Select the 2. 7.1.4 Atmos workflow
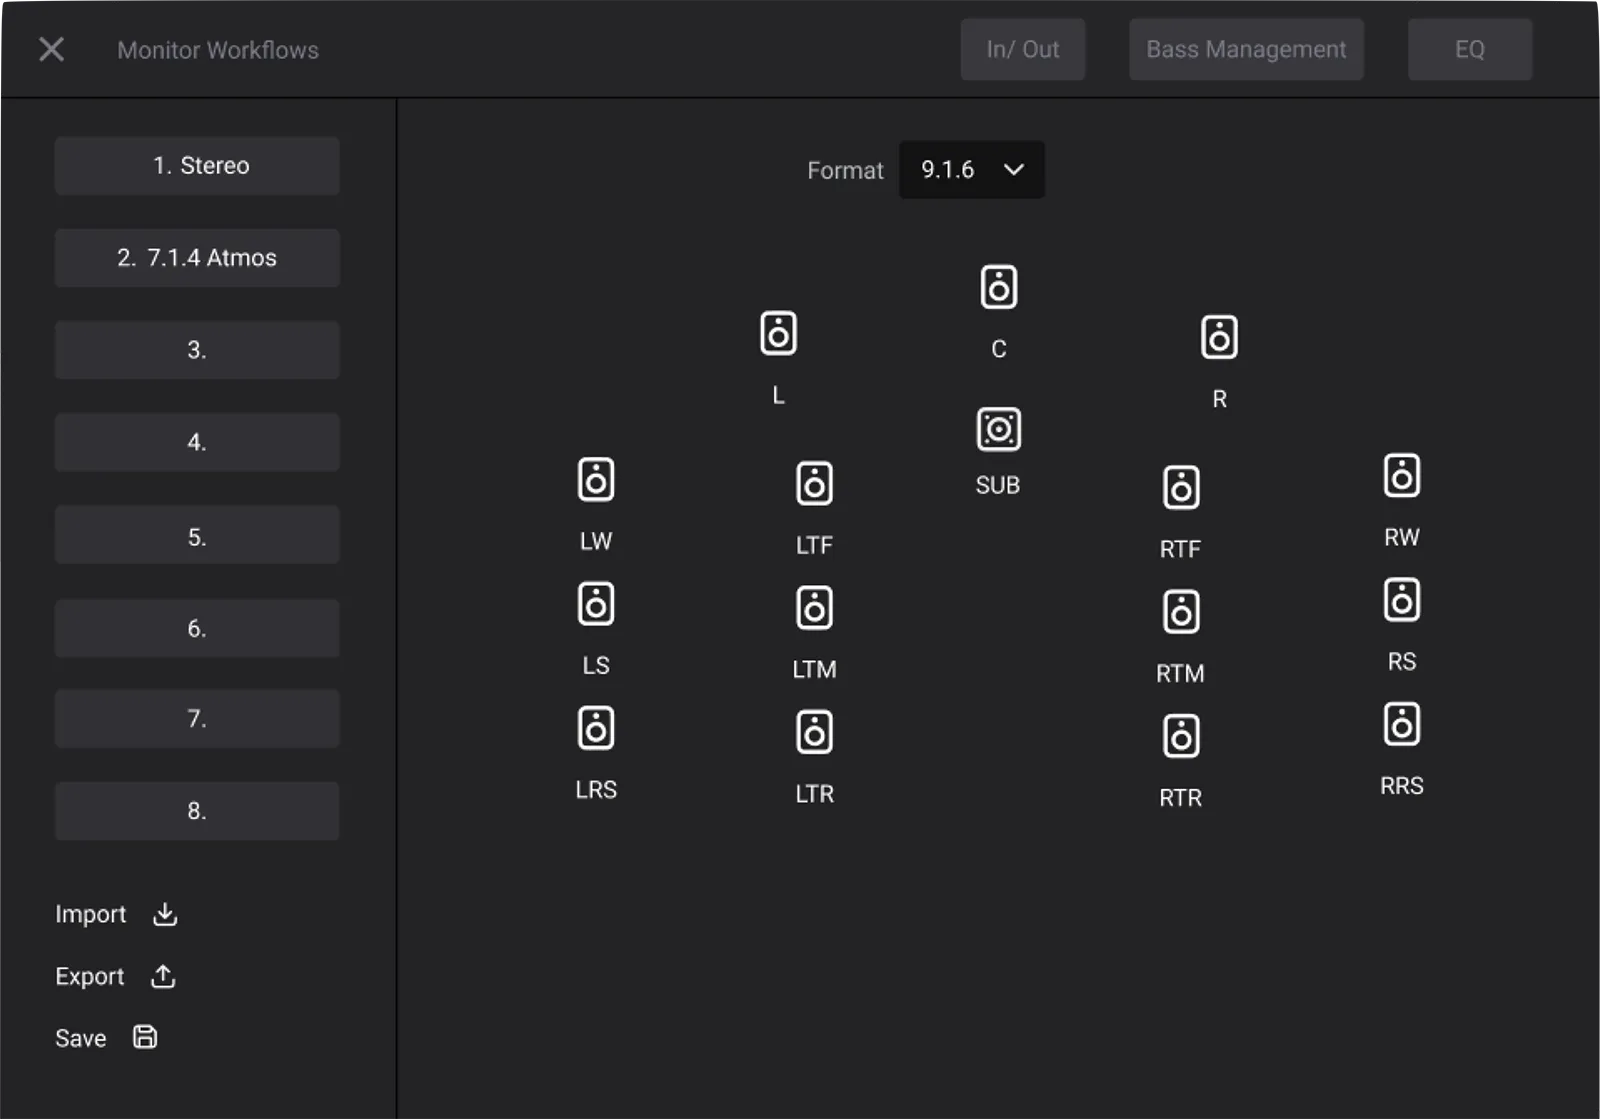This screenshot has width=1600, height=1119. click(197, 258)
